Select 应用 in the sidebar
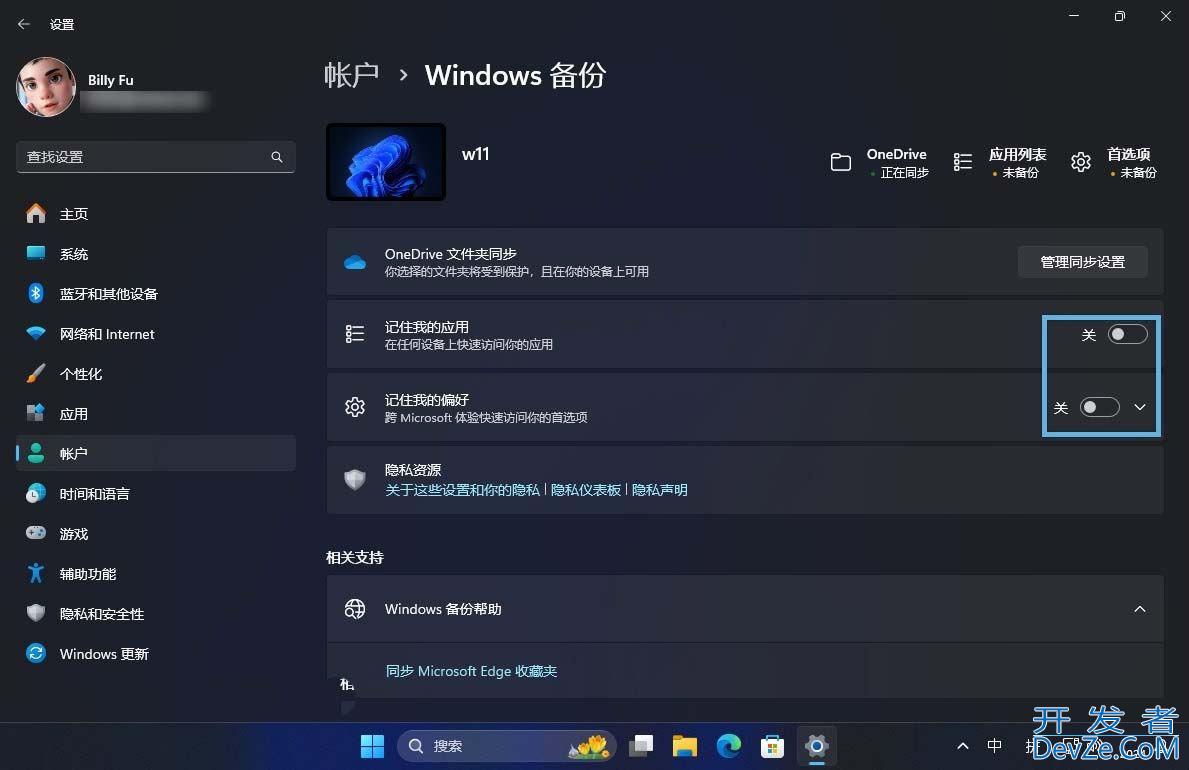 click(x=155, y=414)
